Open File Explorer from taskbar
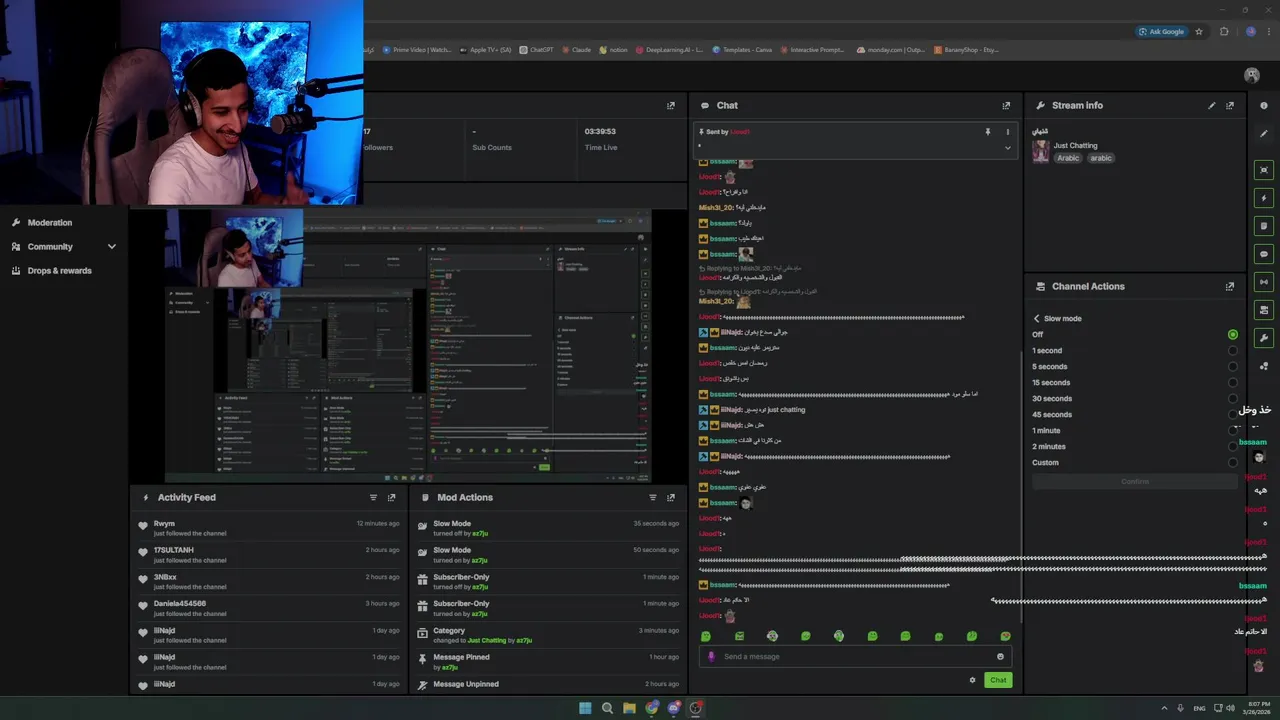Screen dimensions: 1280x720 point(629,708)
